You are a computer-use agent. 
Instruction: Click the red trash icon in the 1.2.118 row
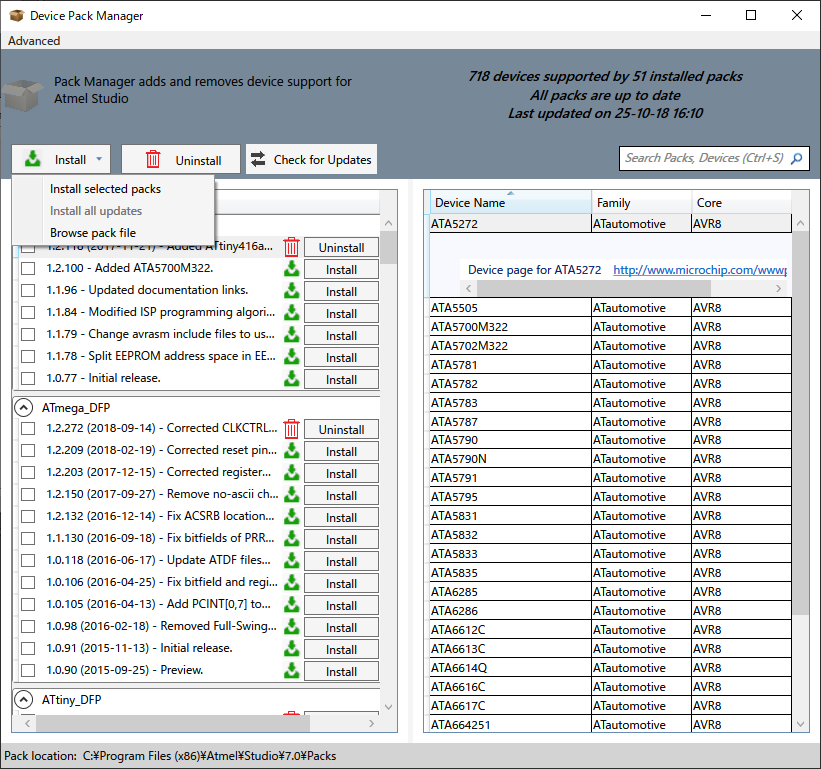292,247
